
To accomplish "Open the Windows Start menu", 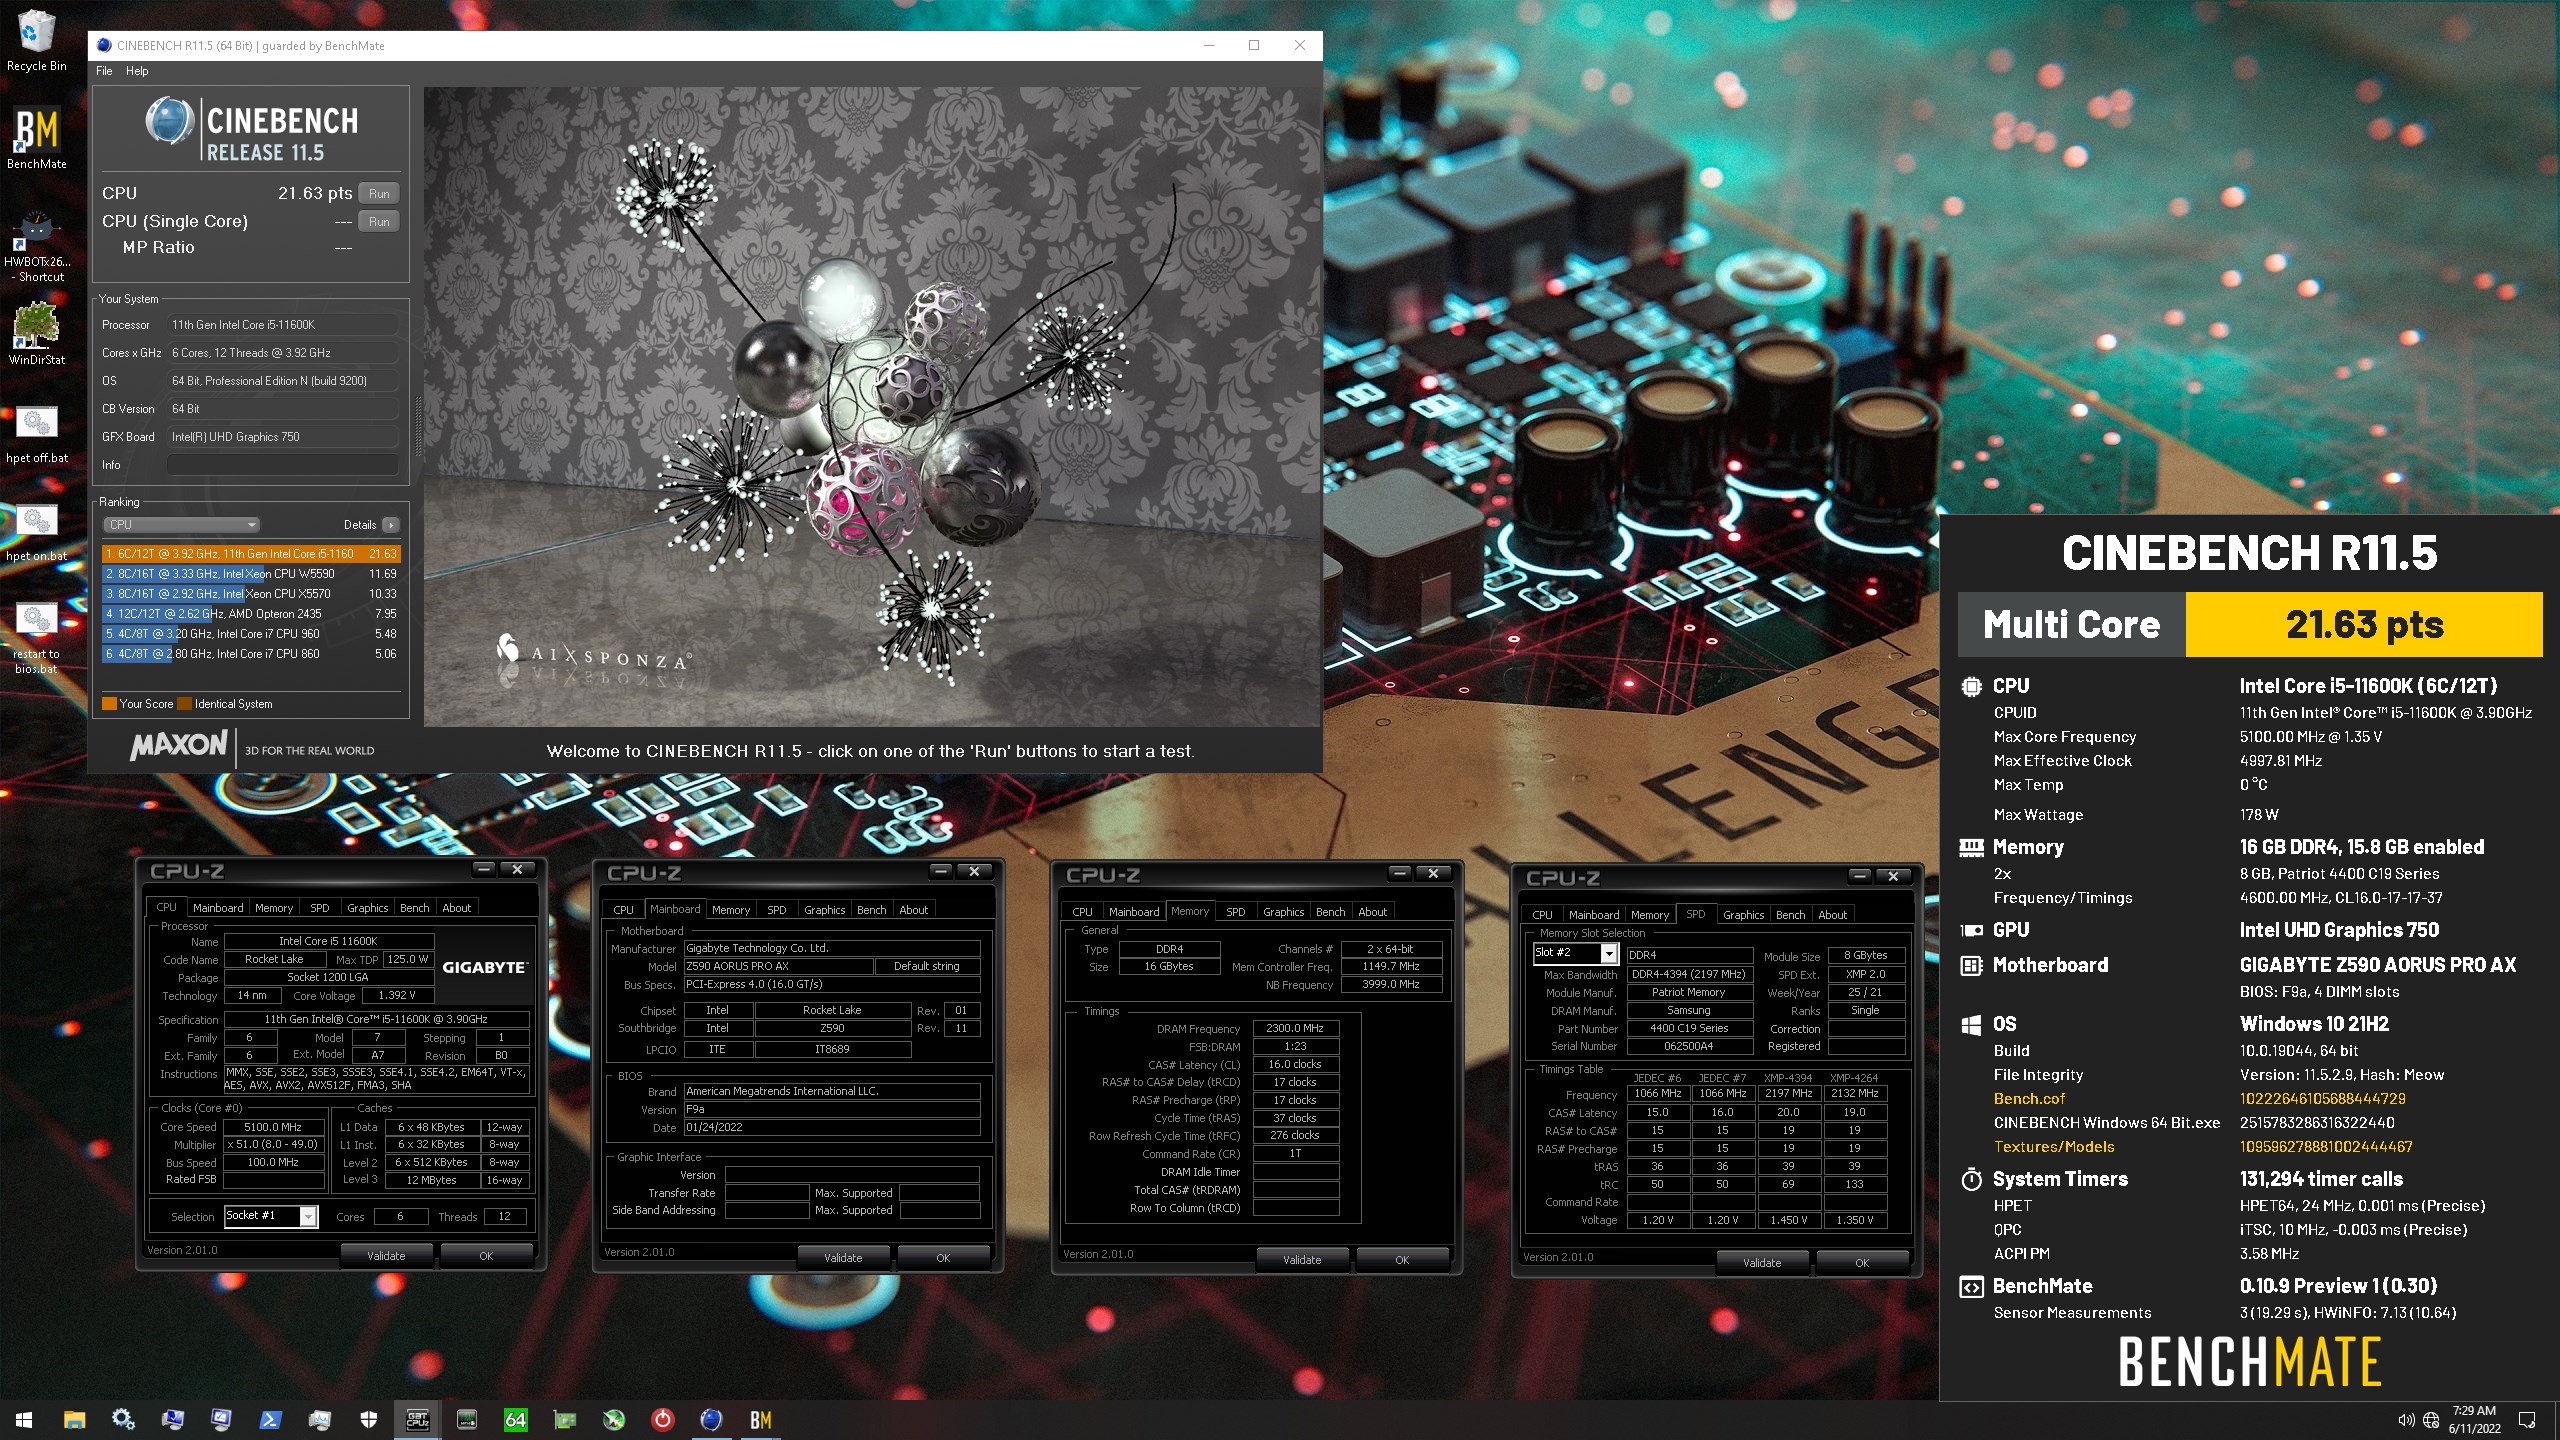I will (x=24, y=1419).
